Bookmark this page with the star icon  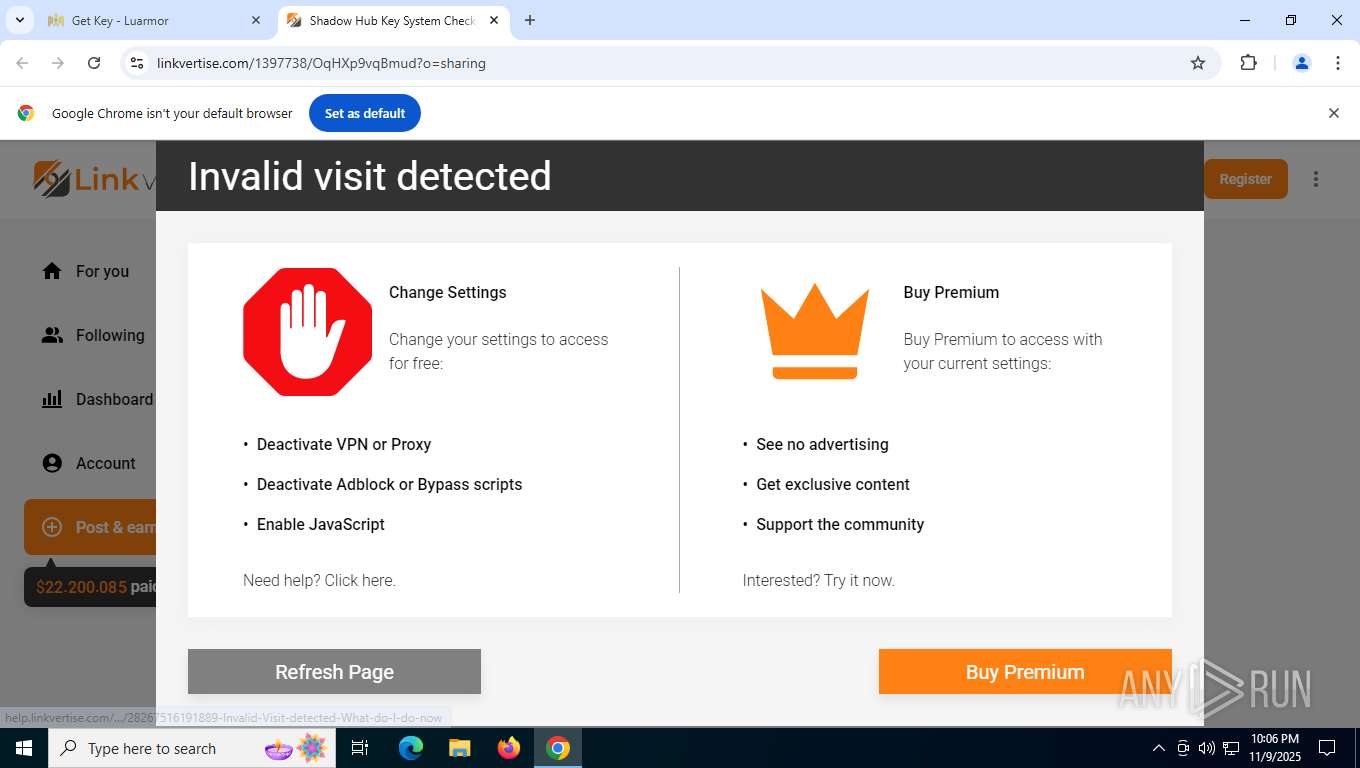coord(1198,63)
